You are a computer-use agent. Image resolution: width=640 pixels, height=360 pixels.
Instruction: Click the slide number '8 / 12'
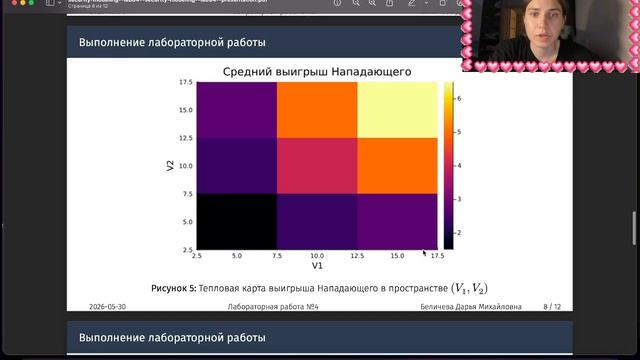click(x=552, y=307)
